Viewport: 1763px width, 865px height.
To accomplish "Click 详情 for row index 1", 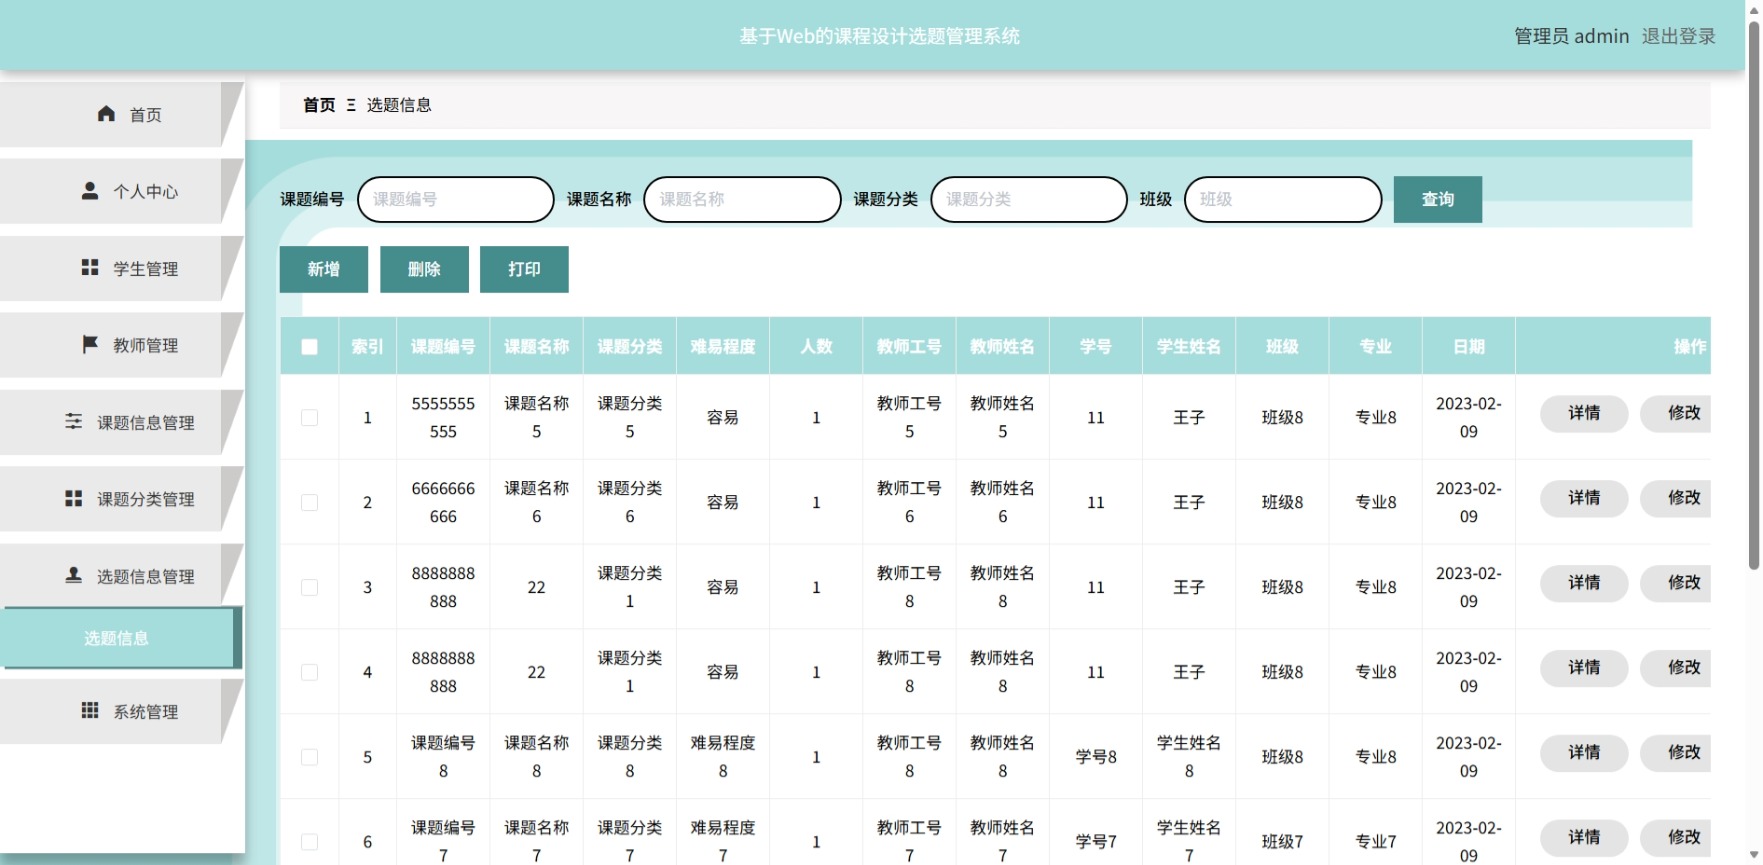I will tap(1584, 413).
